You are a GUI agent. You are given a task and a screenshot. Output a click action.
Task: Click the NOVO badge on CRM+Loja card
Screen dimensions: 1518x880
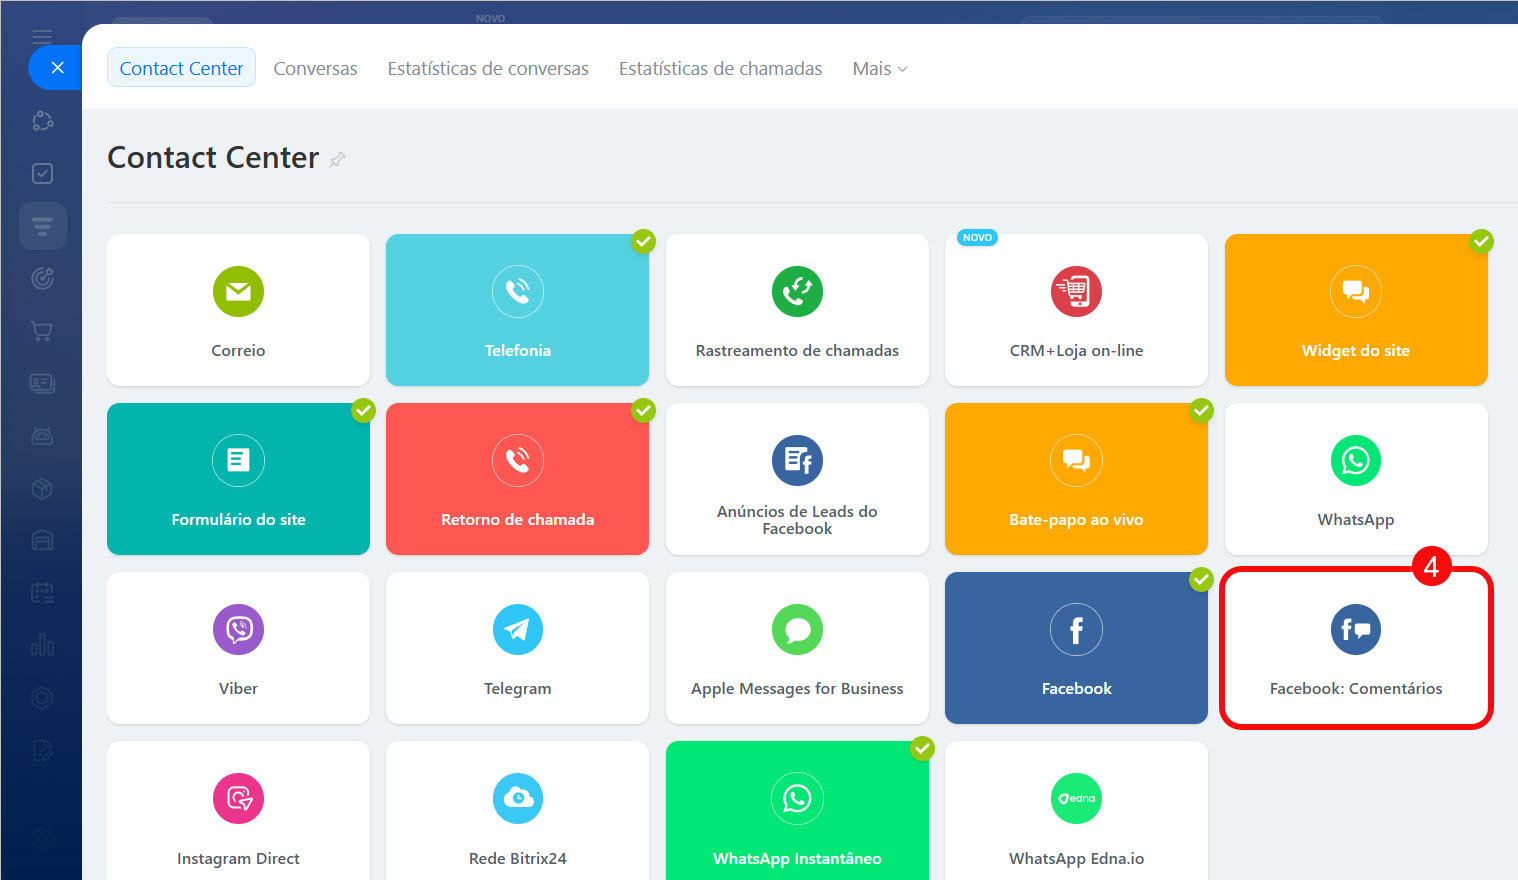pyautogui.click(x=977, y=238)
